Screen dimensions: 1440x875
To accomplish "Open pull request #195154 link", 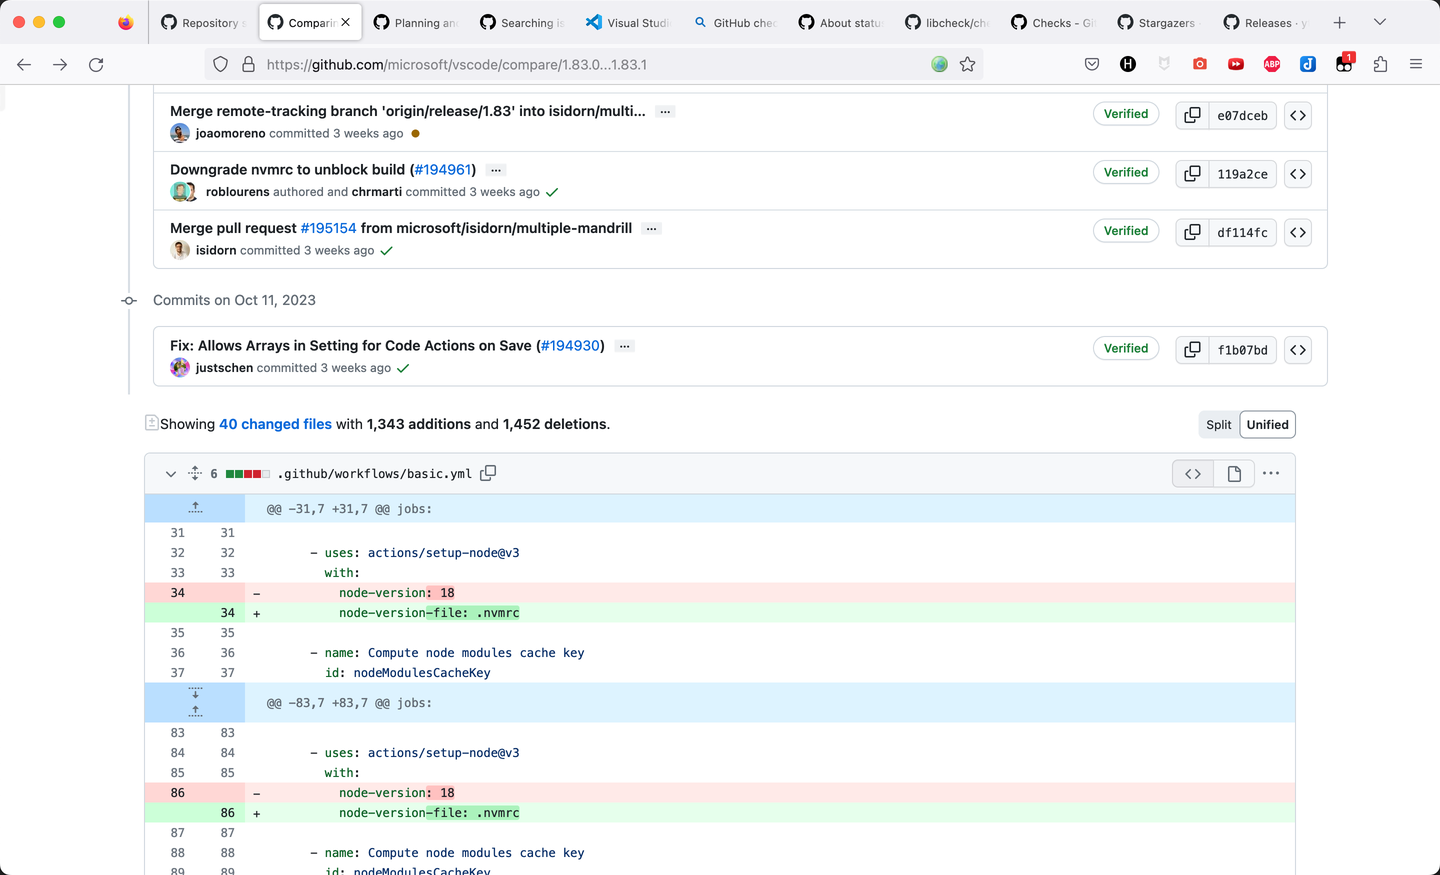I will [328, 228].
